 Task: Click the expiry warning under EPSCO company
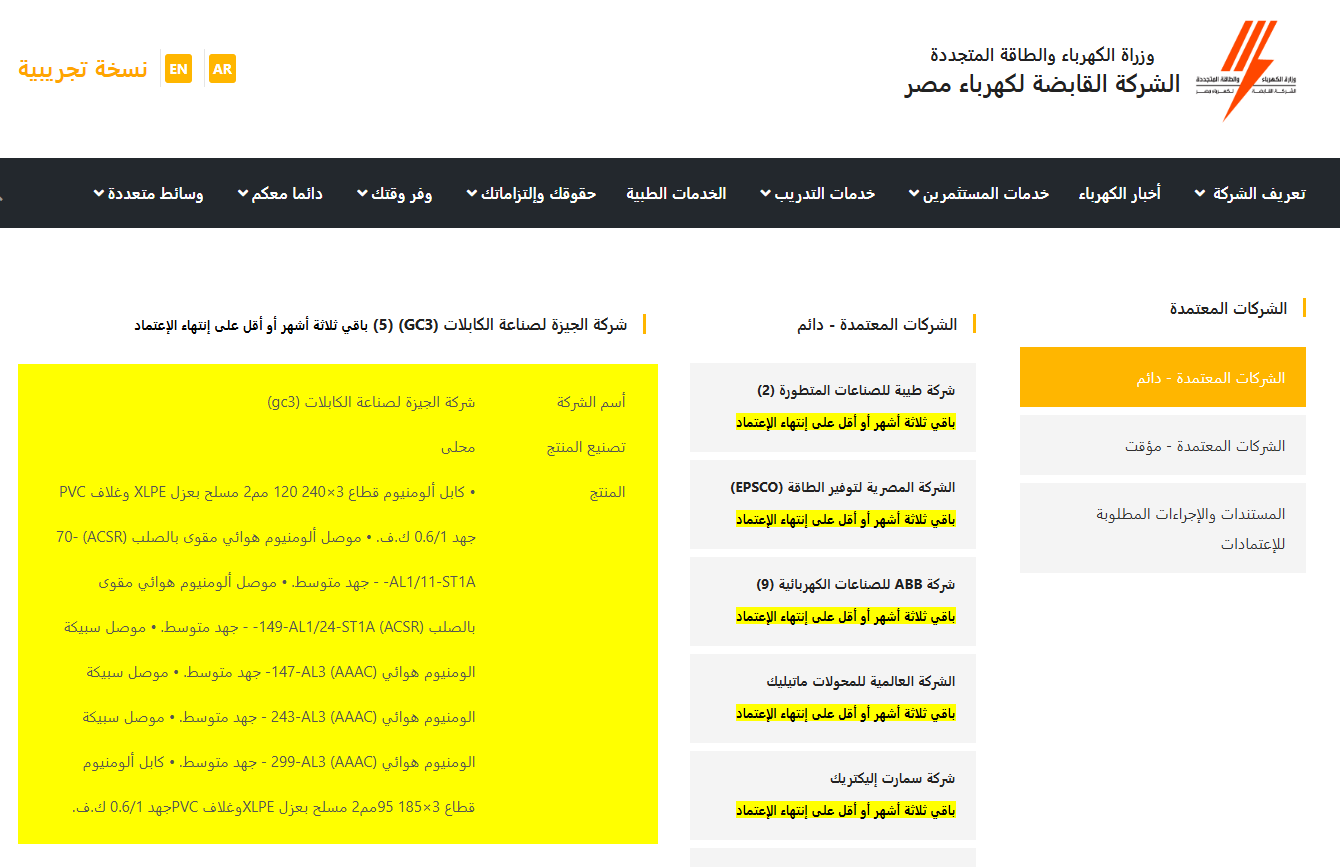[846, 519]
